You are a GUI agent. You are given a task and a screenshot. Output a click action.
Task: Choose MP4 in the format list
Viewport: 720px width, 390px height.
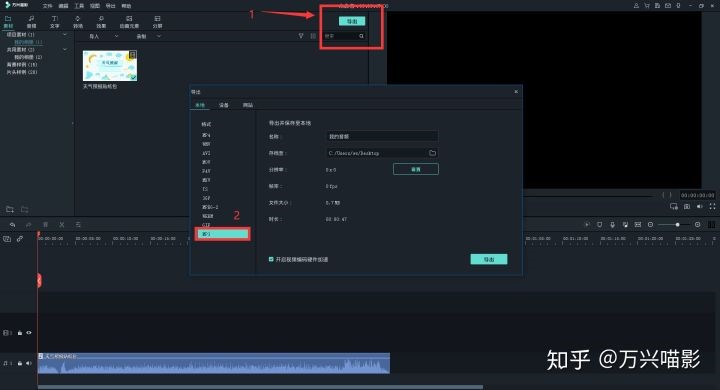(x=206, y=135)
